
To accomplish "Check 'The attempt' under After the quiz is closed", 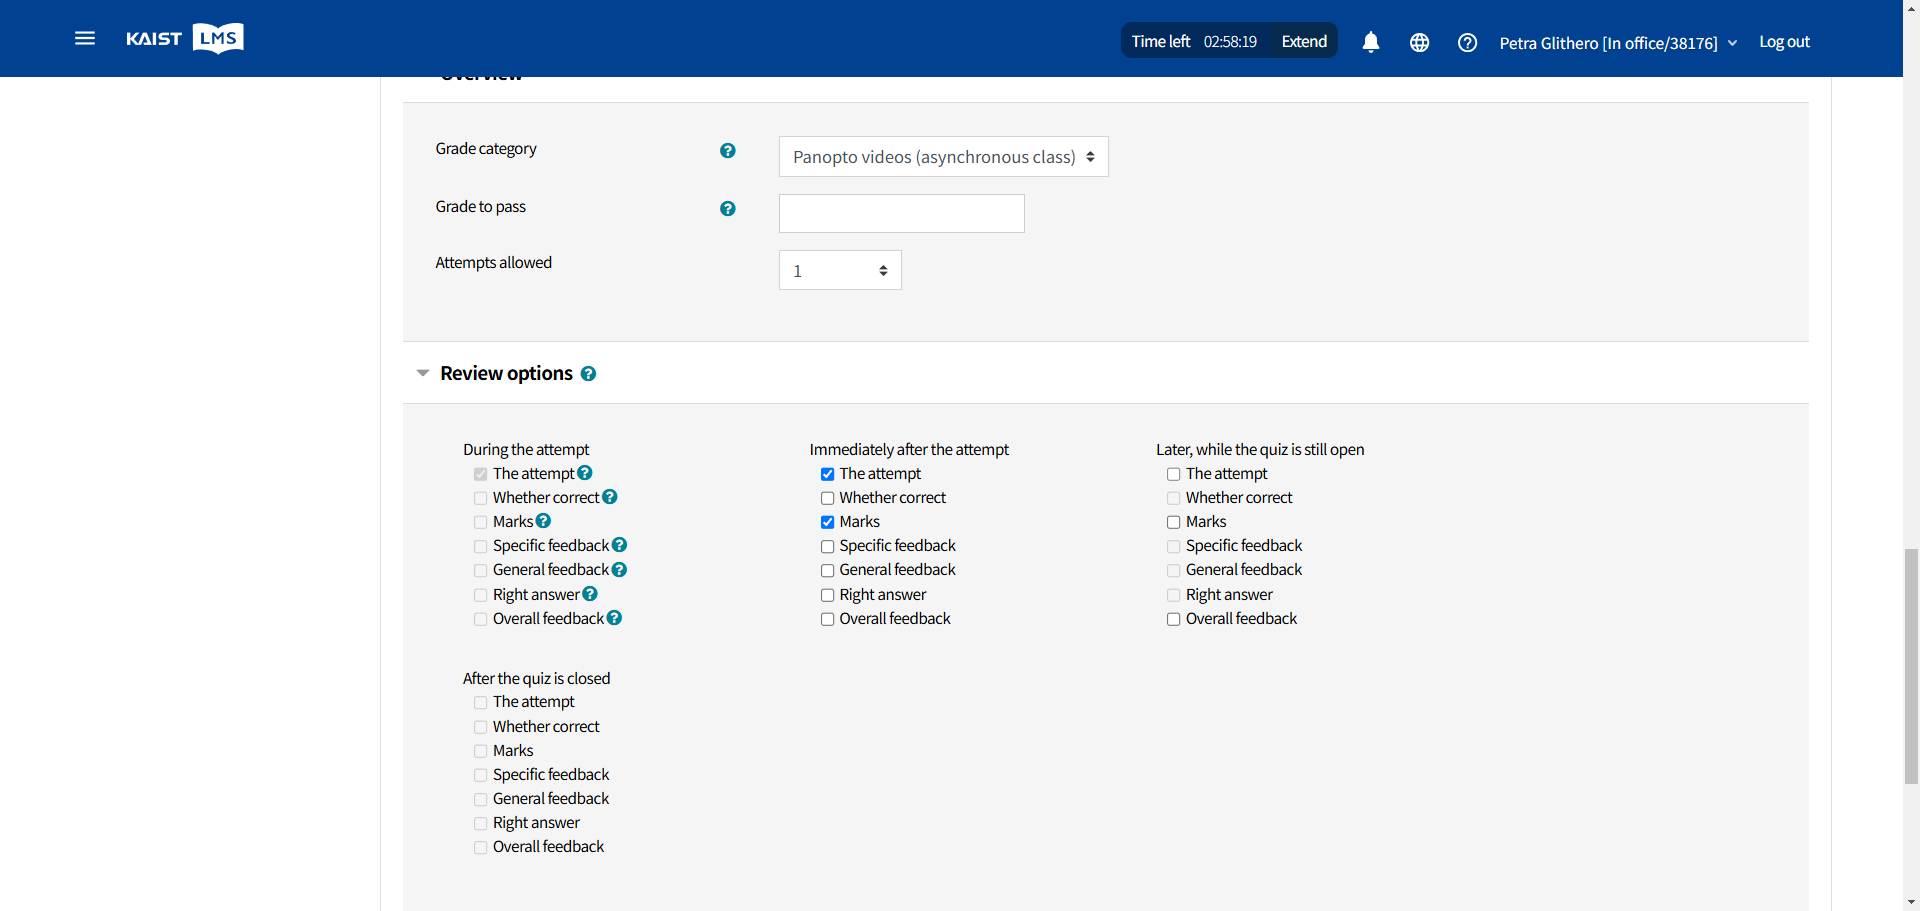I will click(x=481, y=703).
